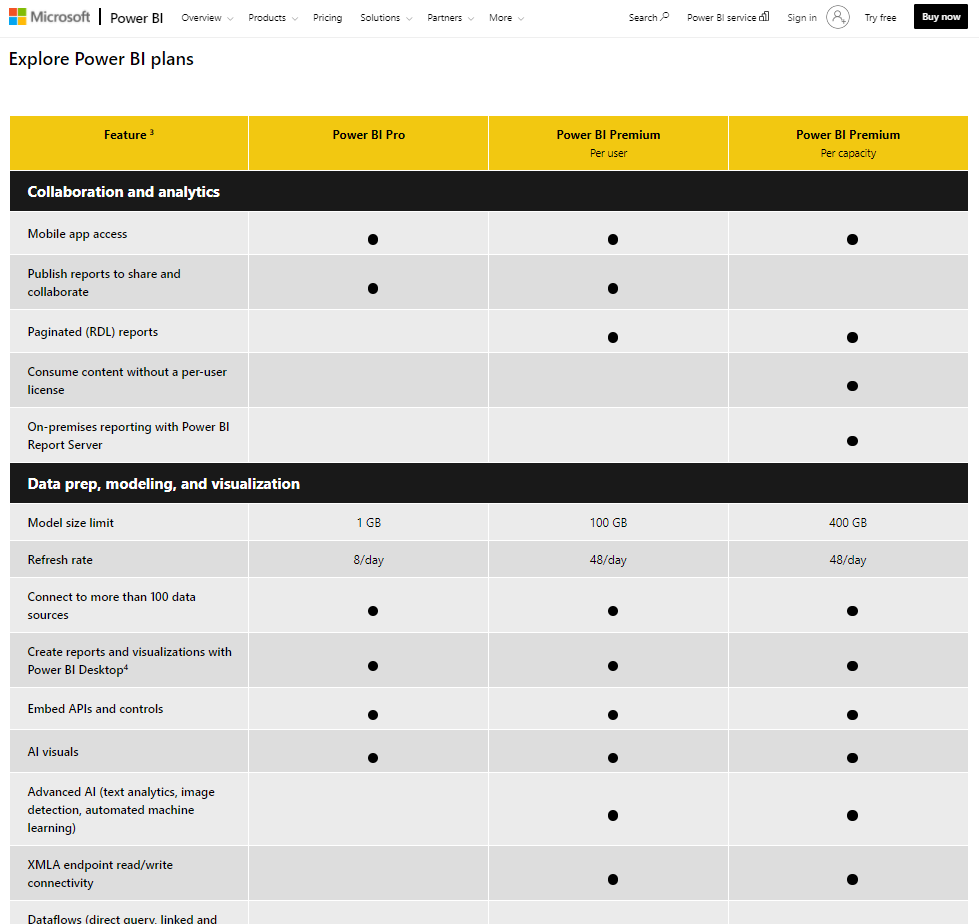Go to Power BI home link

coord(136,18)
